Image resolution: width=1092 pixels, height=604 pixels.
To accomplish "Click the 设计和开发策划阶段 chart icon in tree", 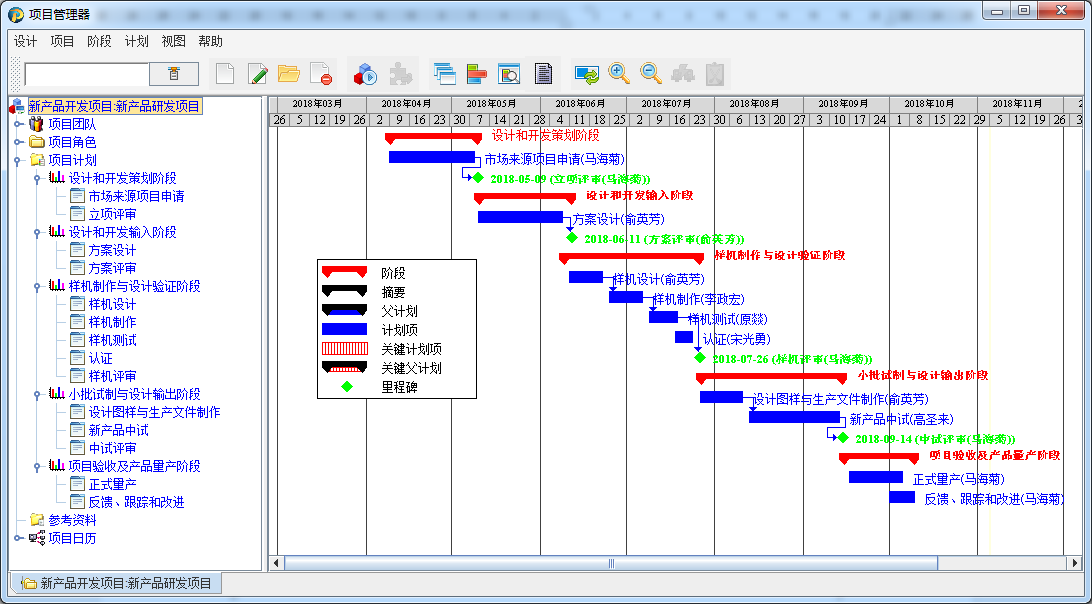I will click(56, 178).
